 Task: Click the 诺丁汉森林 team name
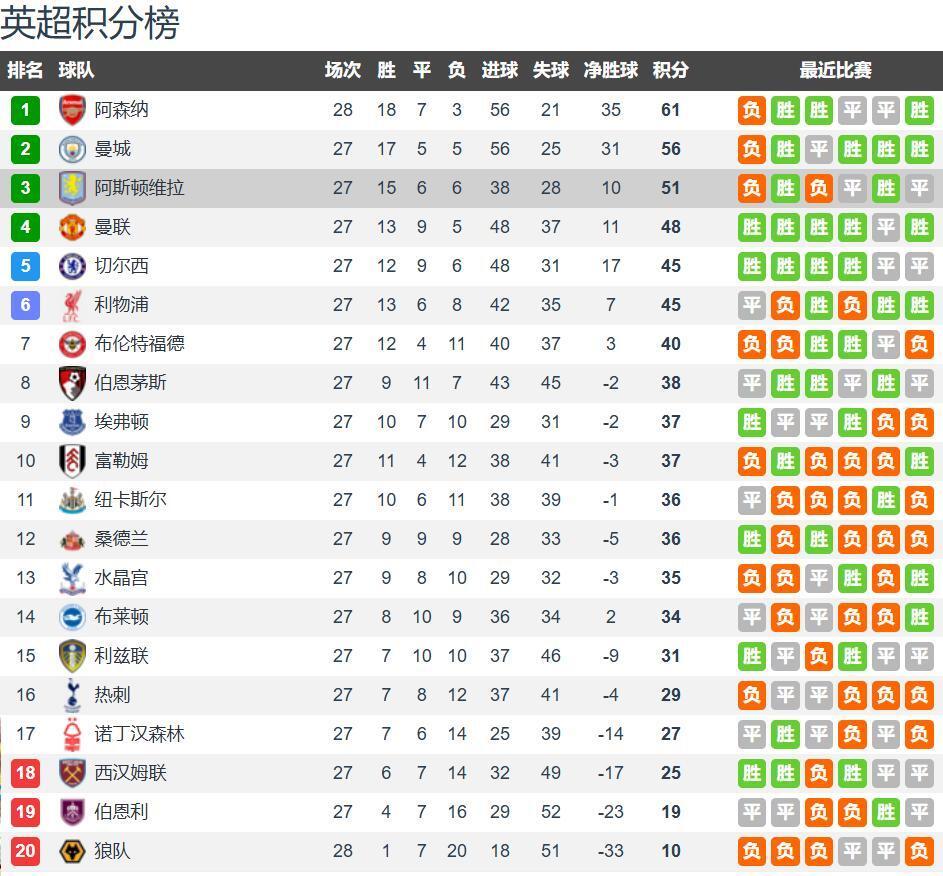(x=139, y=734)
